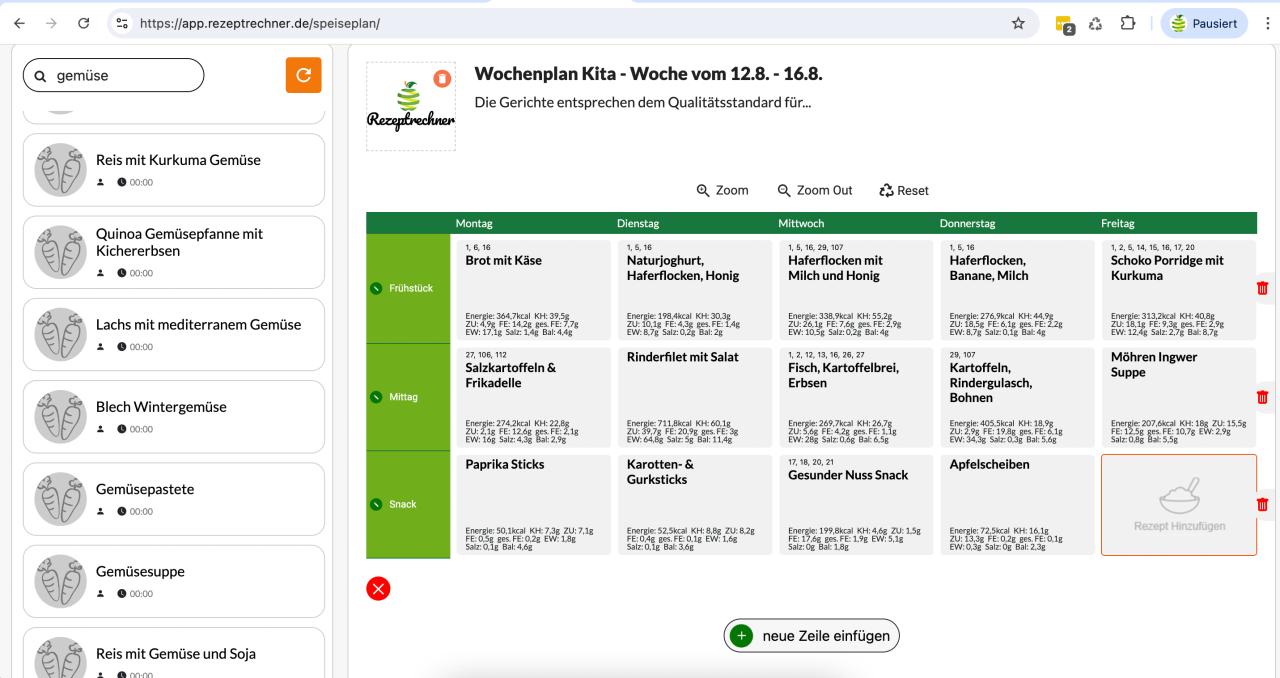Click the clock icon on Gemüsesuppe
The width and height of the screenshot is (1280, 678).
tap(121, 593)
